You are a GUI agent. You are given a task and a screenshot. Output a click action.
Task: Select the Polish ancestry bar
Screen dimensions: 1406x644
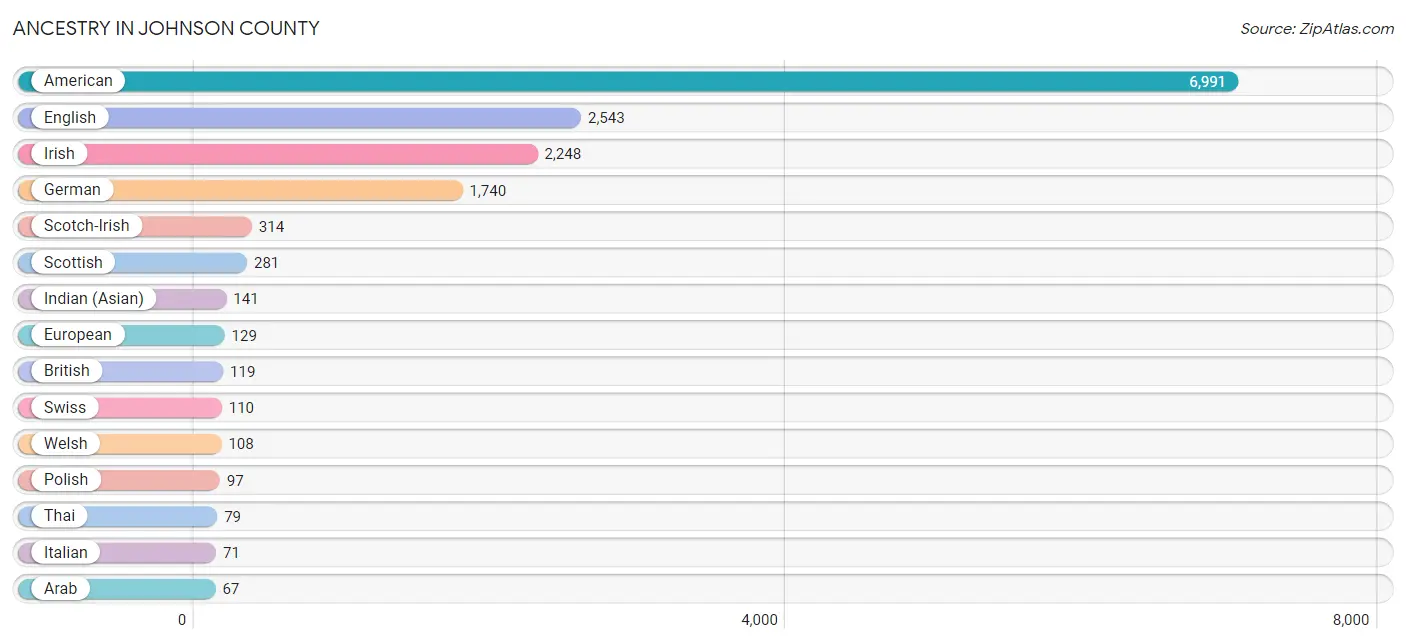(x=119, y=480)
